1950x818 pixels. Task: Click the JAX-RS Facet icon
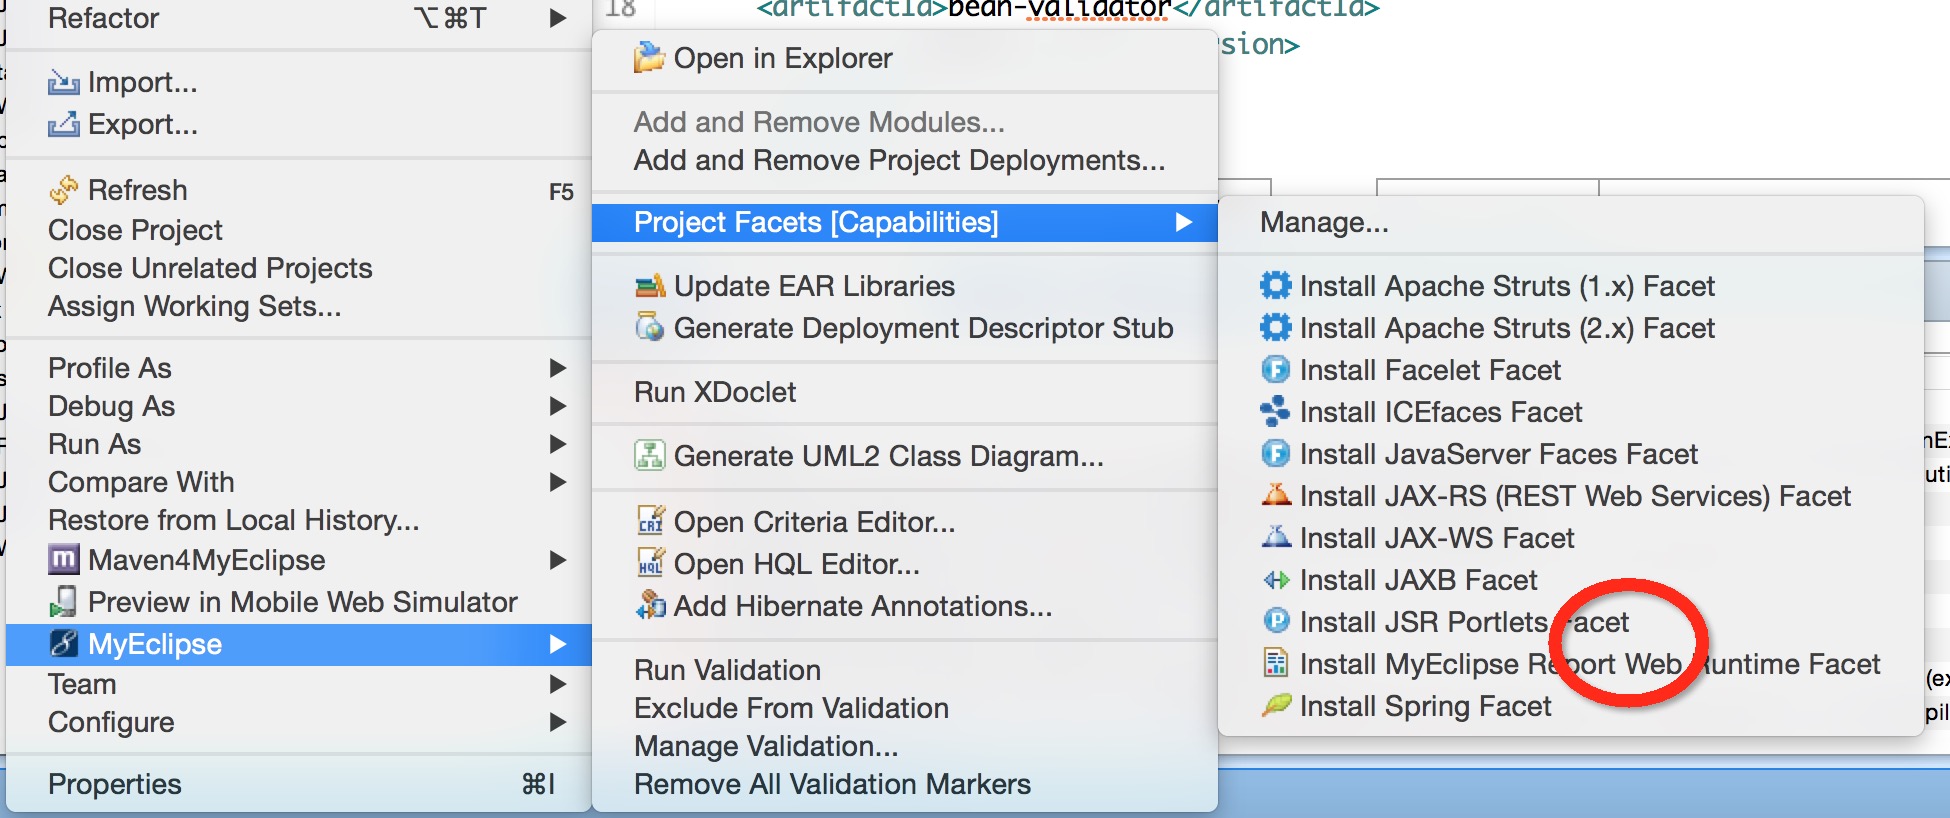click(x=1275, y=495)
